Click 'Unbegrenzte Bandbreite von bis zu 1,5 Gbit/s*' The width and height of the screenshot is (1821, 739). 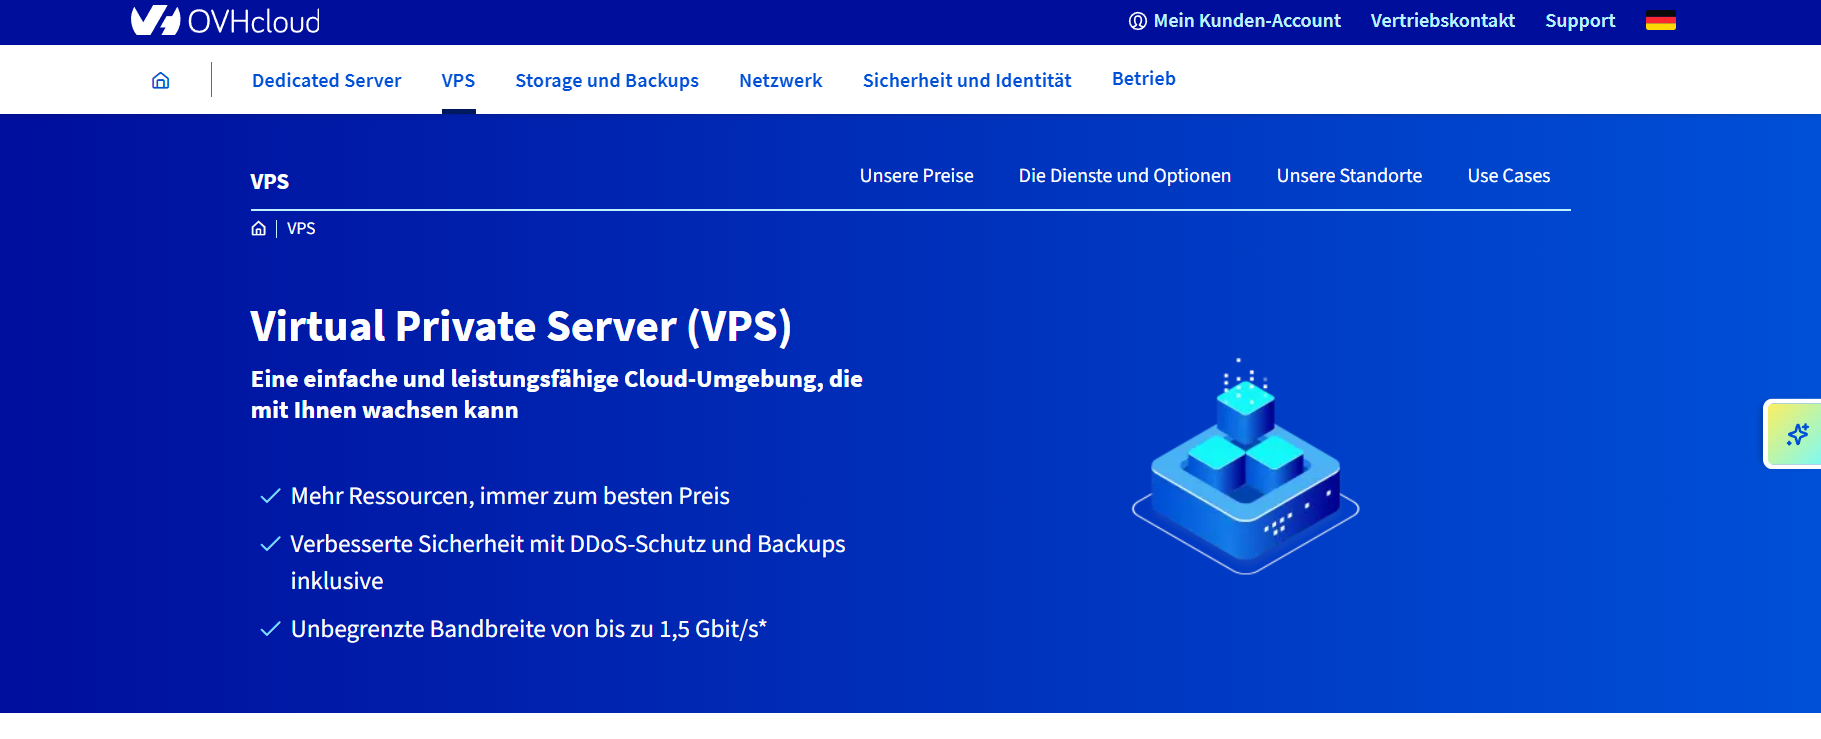click(528, 629)
